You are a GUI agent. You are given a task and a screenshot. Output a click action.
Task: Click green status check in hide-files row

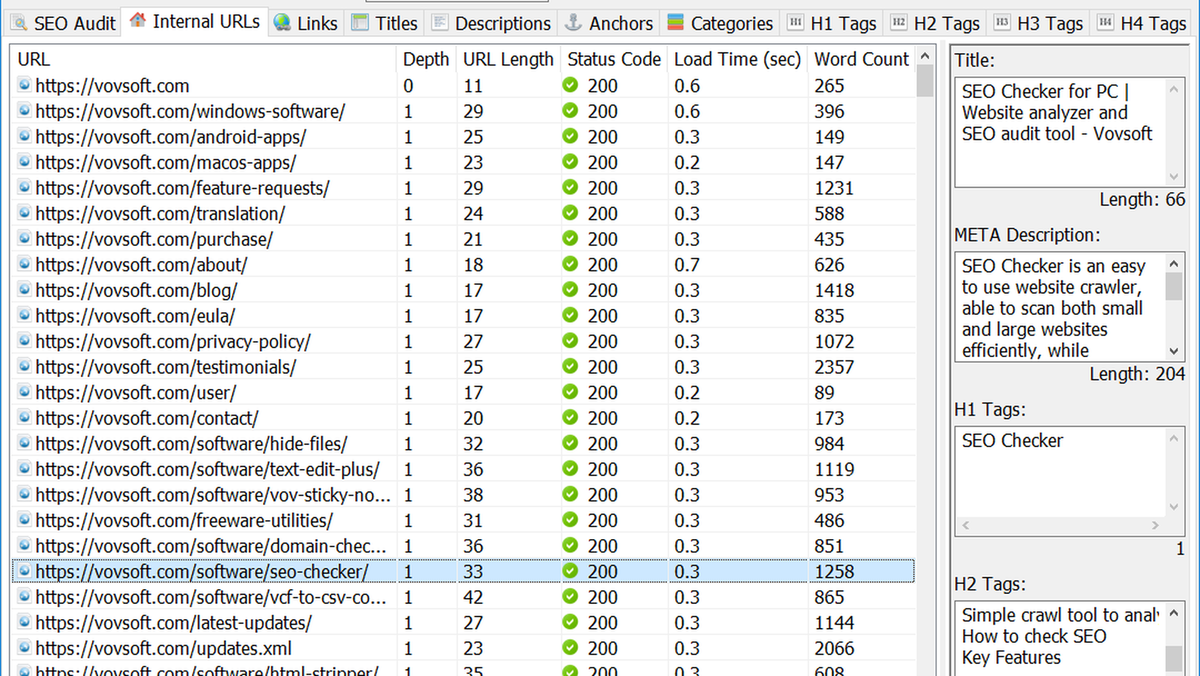571,443
